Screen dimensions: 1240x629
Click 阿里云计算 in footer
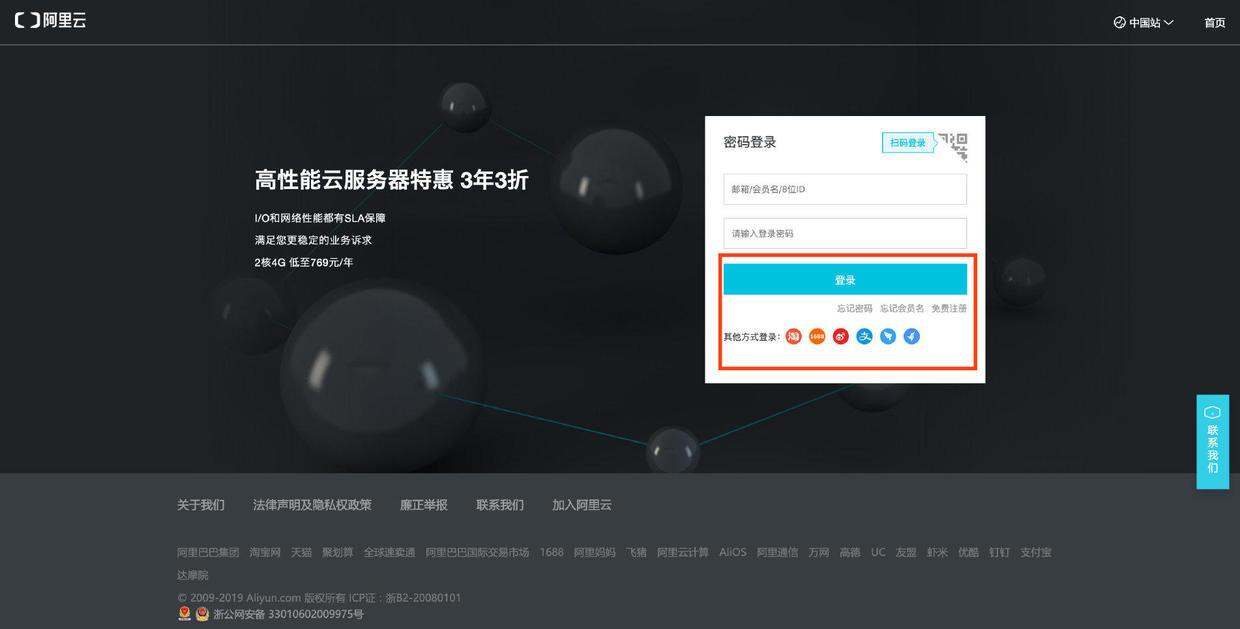683,552
